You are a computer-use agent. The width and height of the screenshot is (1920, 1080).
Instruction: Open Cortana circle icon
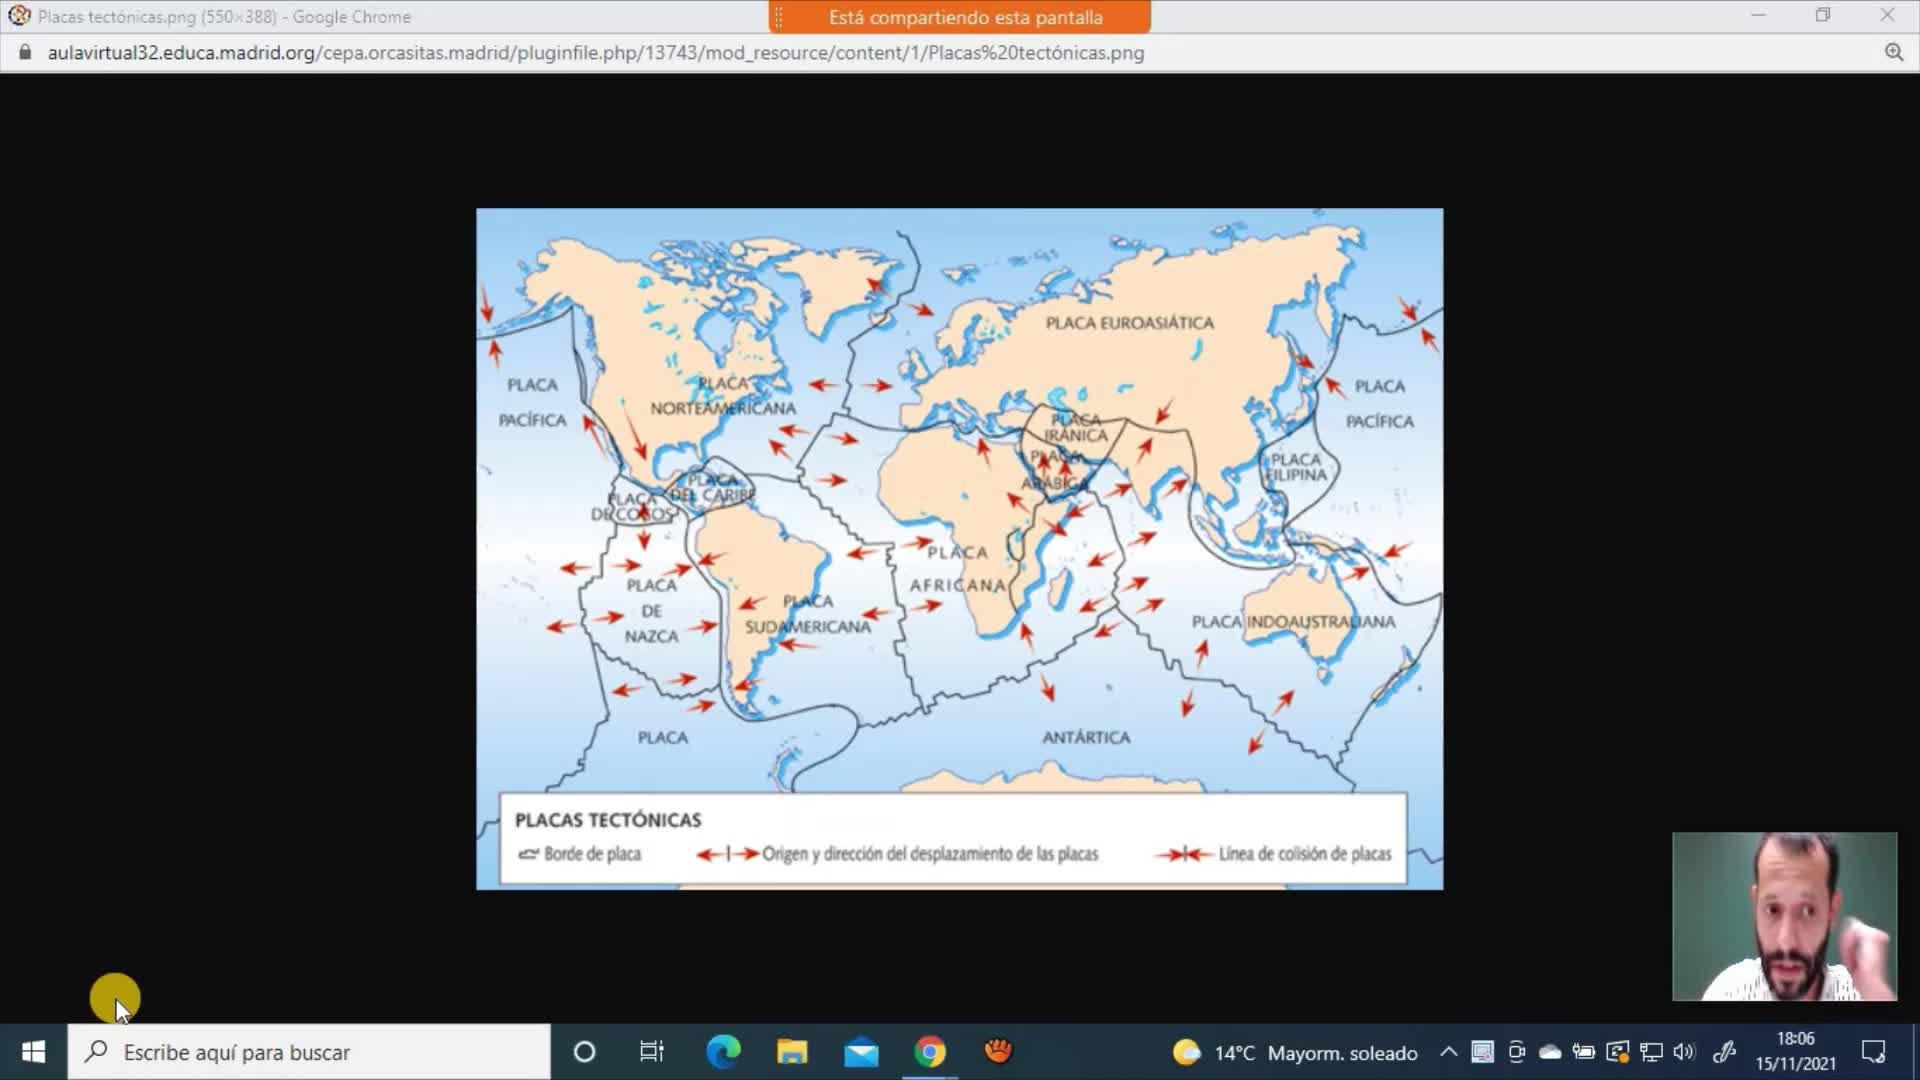tap(585, 1052)
